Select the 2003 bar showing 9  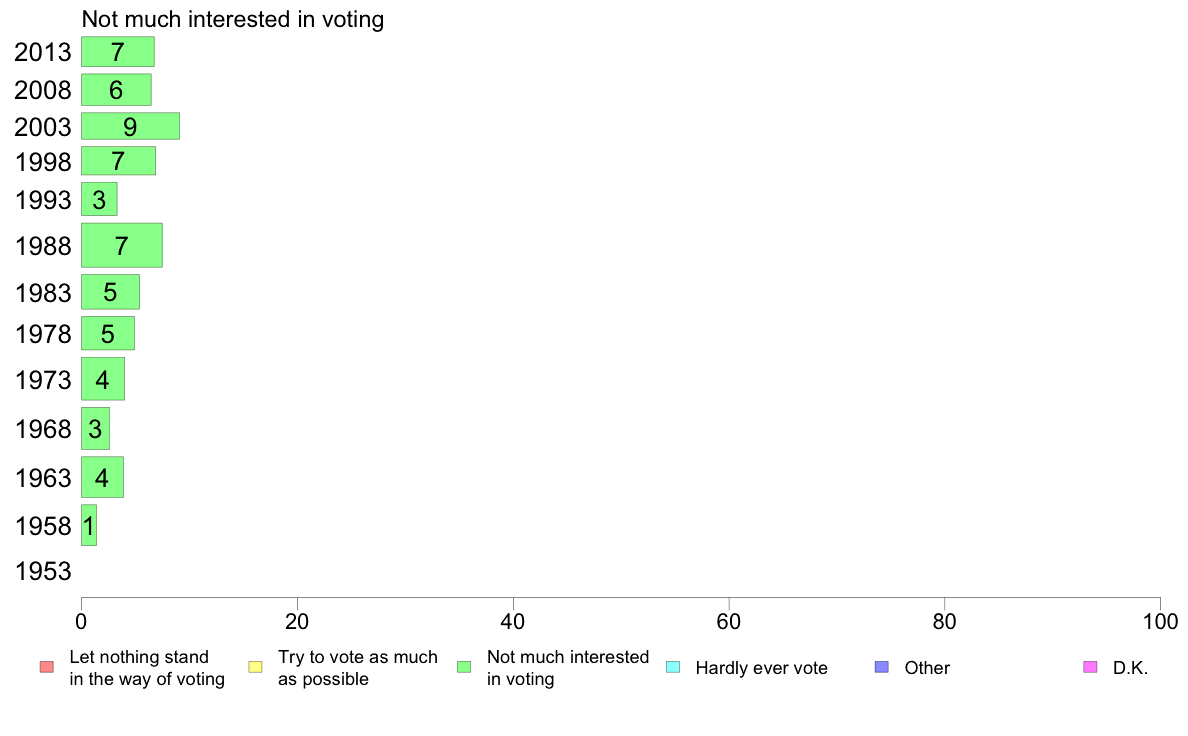(130, 126)
